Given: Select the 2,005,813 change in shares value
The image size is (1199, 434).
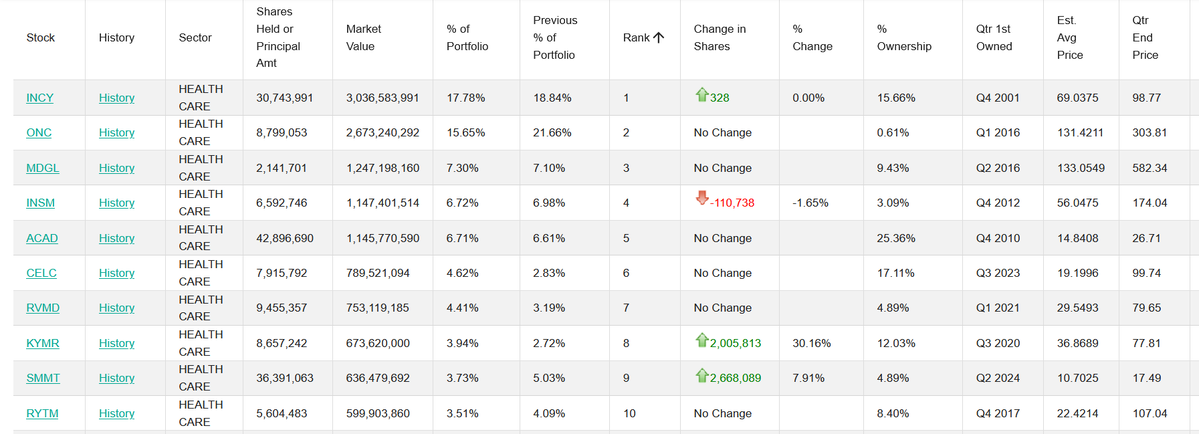Looking at the screenshot, I should tap(736, 344).
